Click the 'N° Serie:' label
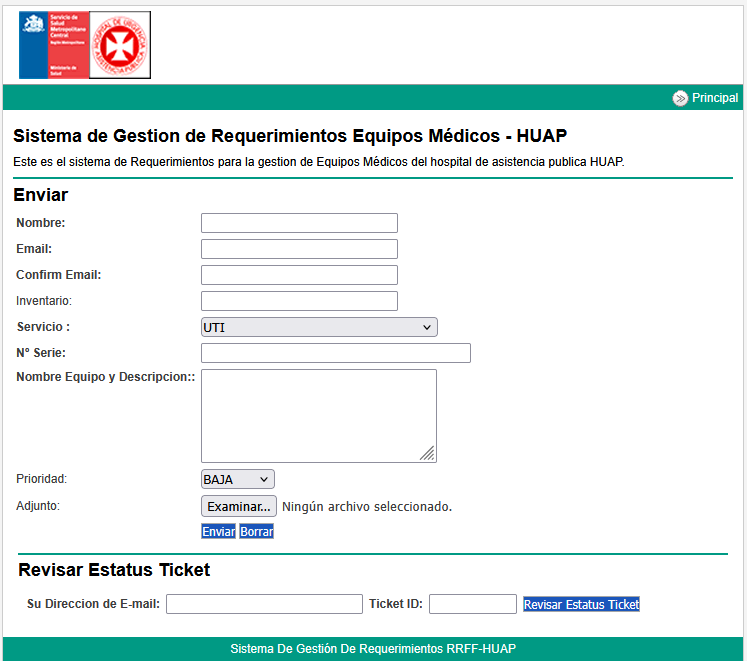Screen dimensions: 747x661 [x=41, y=353]
